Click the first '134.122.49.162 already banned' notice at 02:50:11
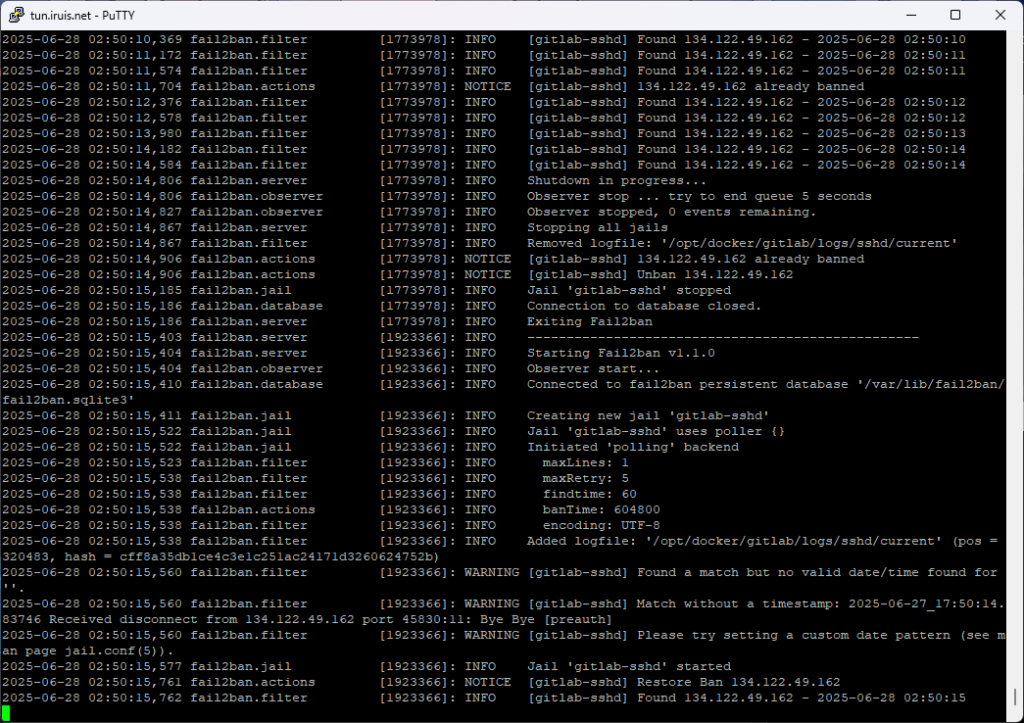The height and width of the screenshot is (723, 1024). pos(750,86)
